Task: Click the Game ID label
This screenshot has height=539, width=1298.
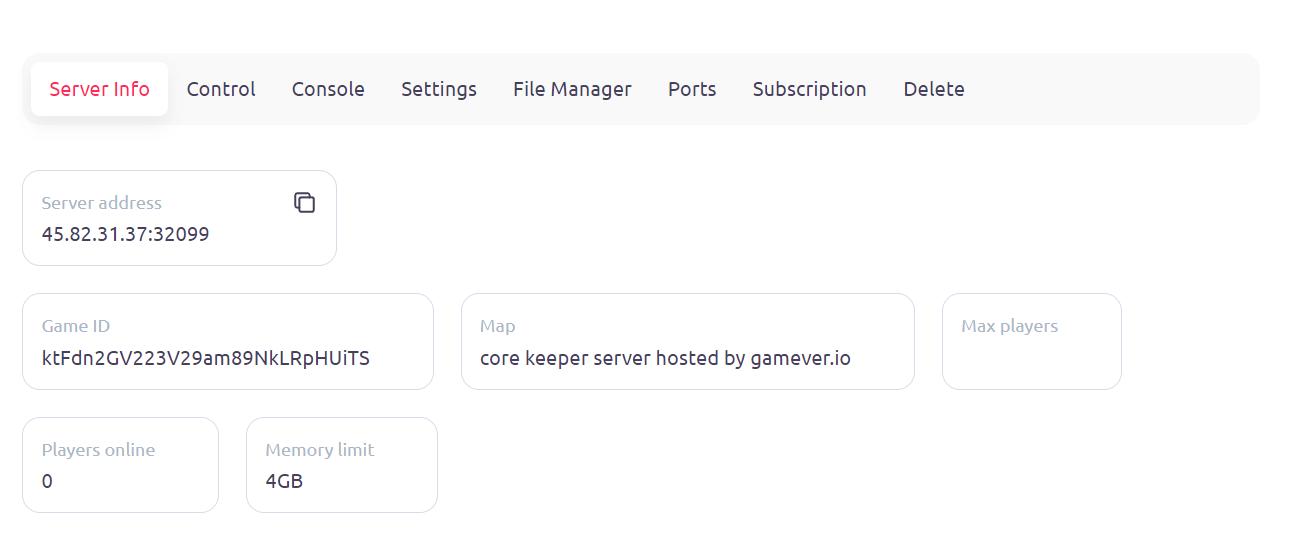Action: (x=76, y=326)
